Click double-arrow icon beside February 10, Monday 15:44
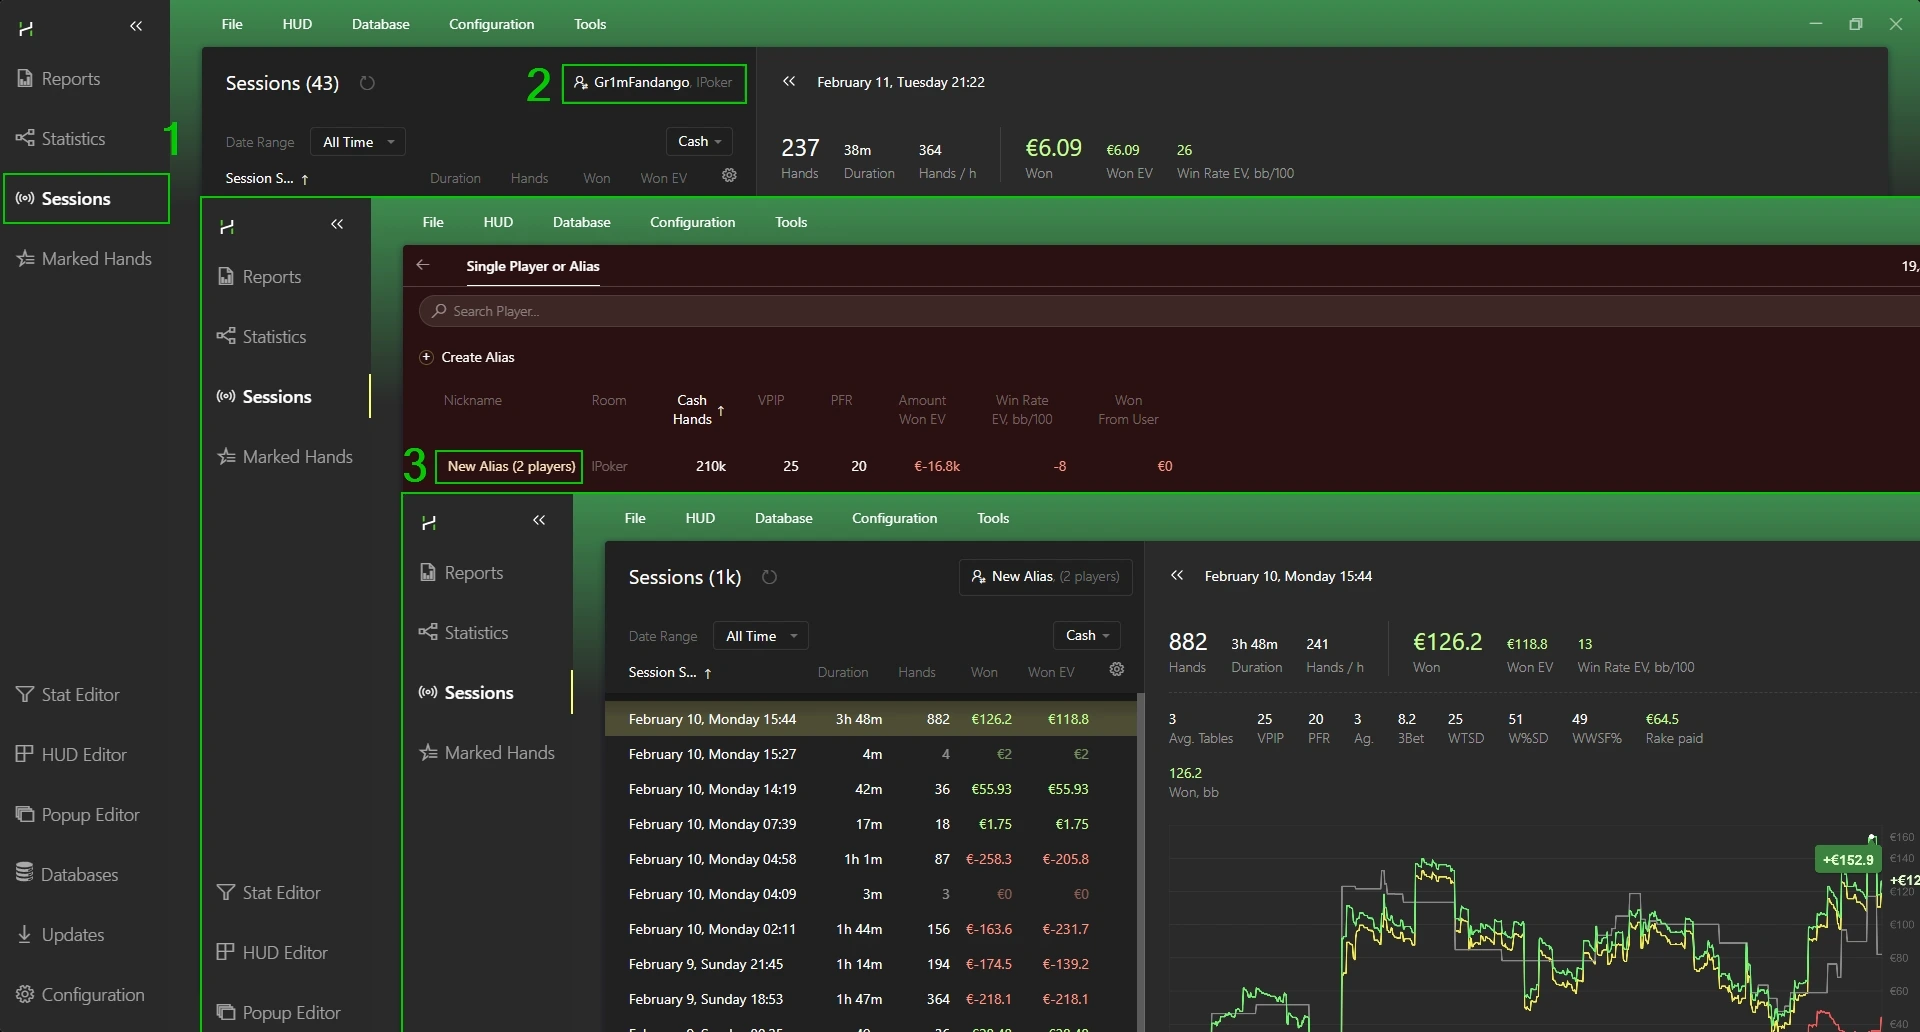 click(x=1177, y=575)
